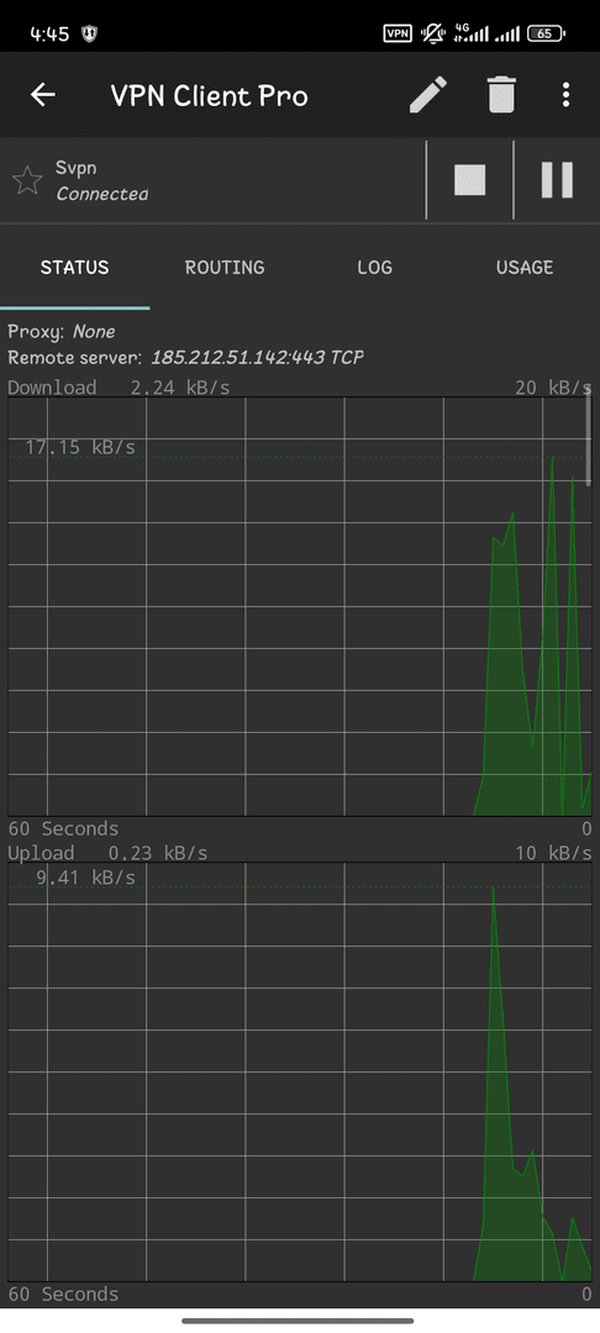This screenshot has width=600, height=1333.
Task: Tap the 10 kB/s upload scale label
Action: pyautogui.click(x=554, y=853)
